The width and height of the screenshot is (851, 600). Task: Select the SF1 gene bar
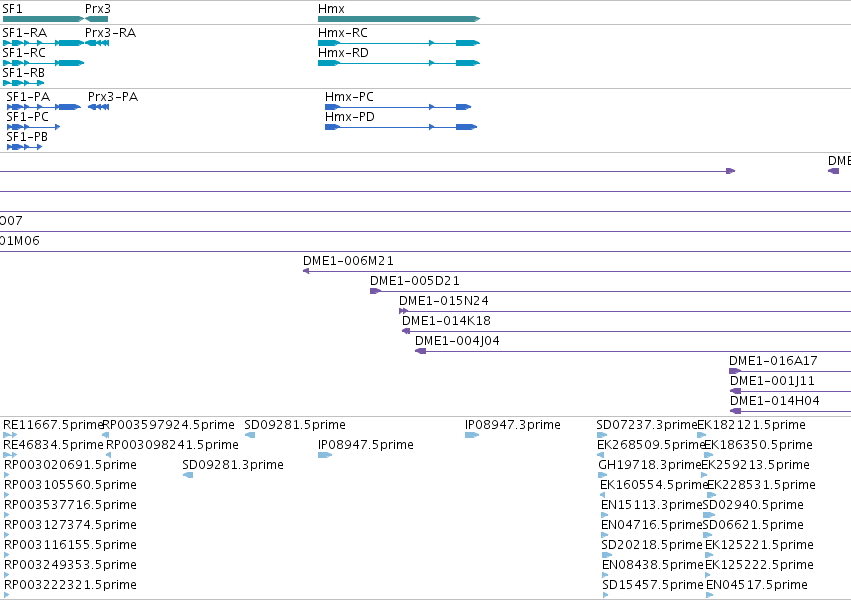[43, 19]
